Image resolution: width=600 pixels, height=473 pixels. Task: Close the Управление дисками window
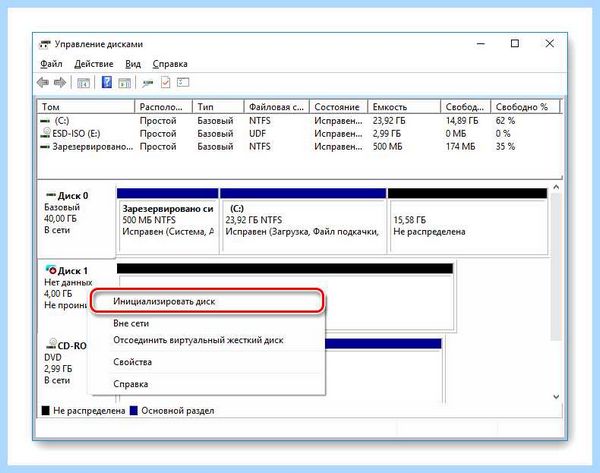[549, 44]
